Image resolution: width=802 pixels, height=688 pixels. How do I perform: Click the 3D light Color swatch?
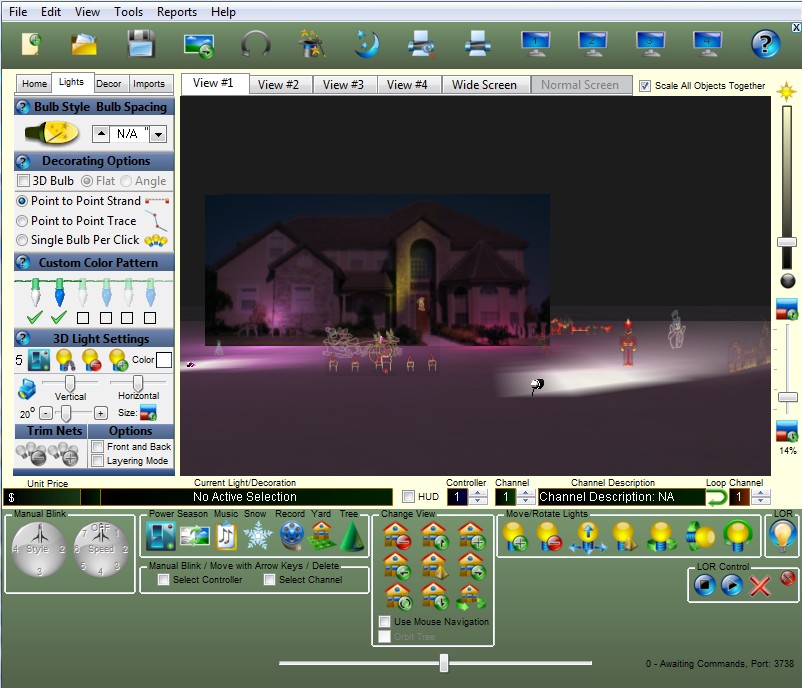click(164, 360)
